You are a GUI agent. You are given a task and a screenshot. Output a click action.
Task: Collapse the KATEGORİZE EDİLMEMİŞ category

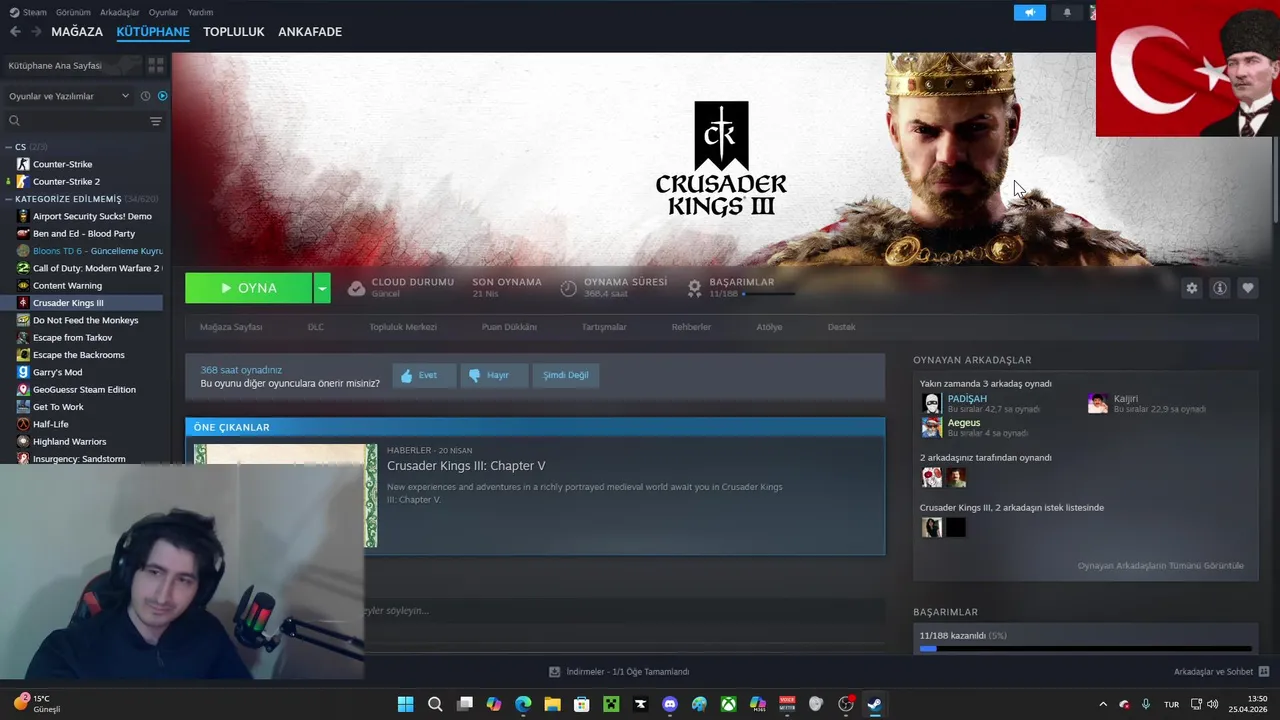point(9,199)
